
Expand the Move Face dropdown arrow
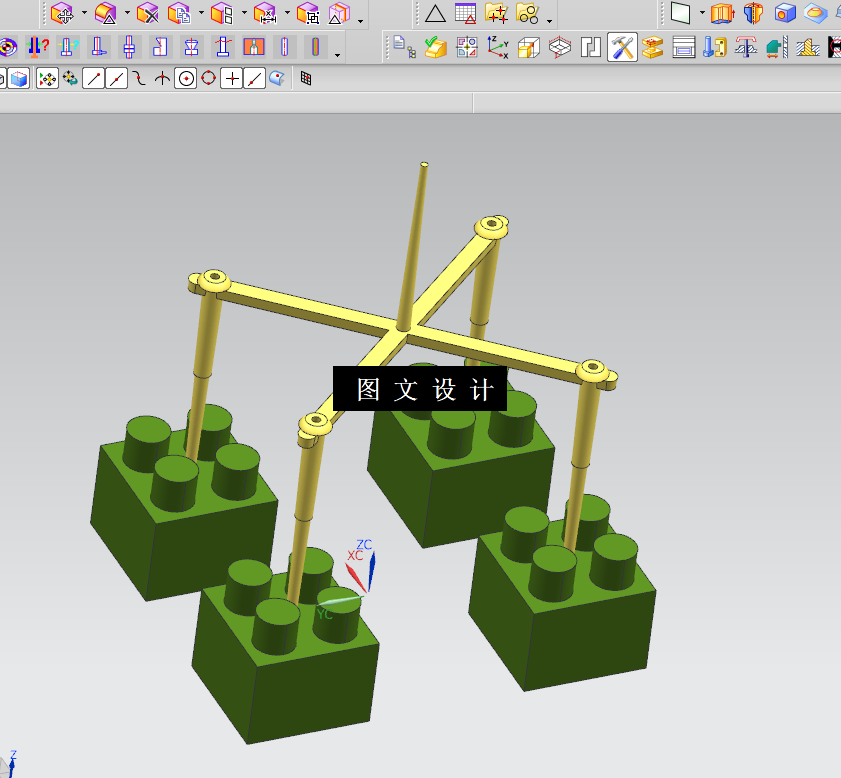[84, 13]
